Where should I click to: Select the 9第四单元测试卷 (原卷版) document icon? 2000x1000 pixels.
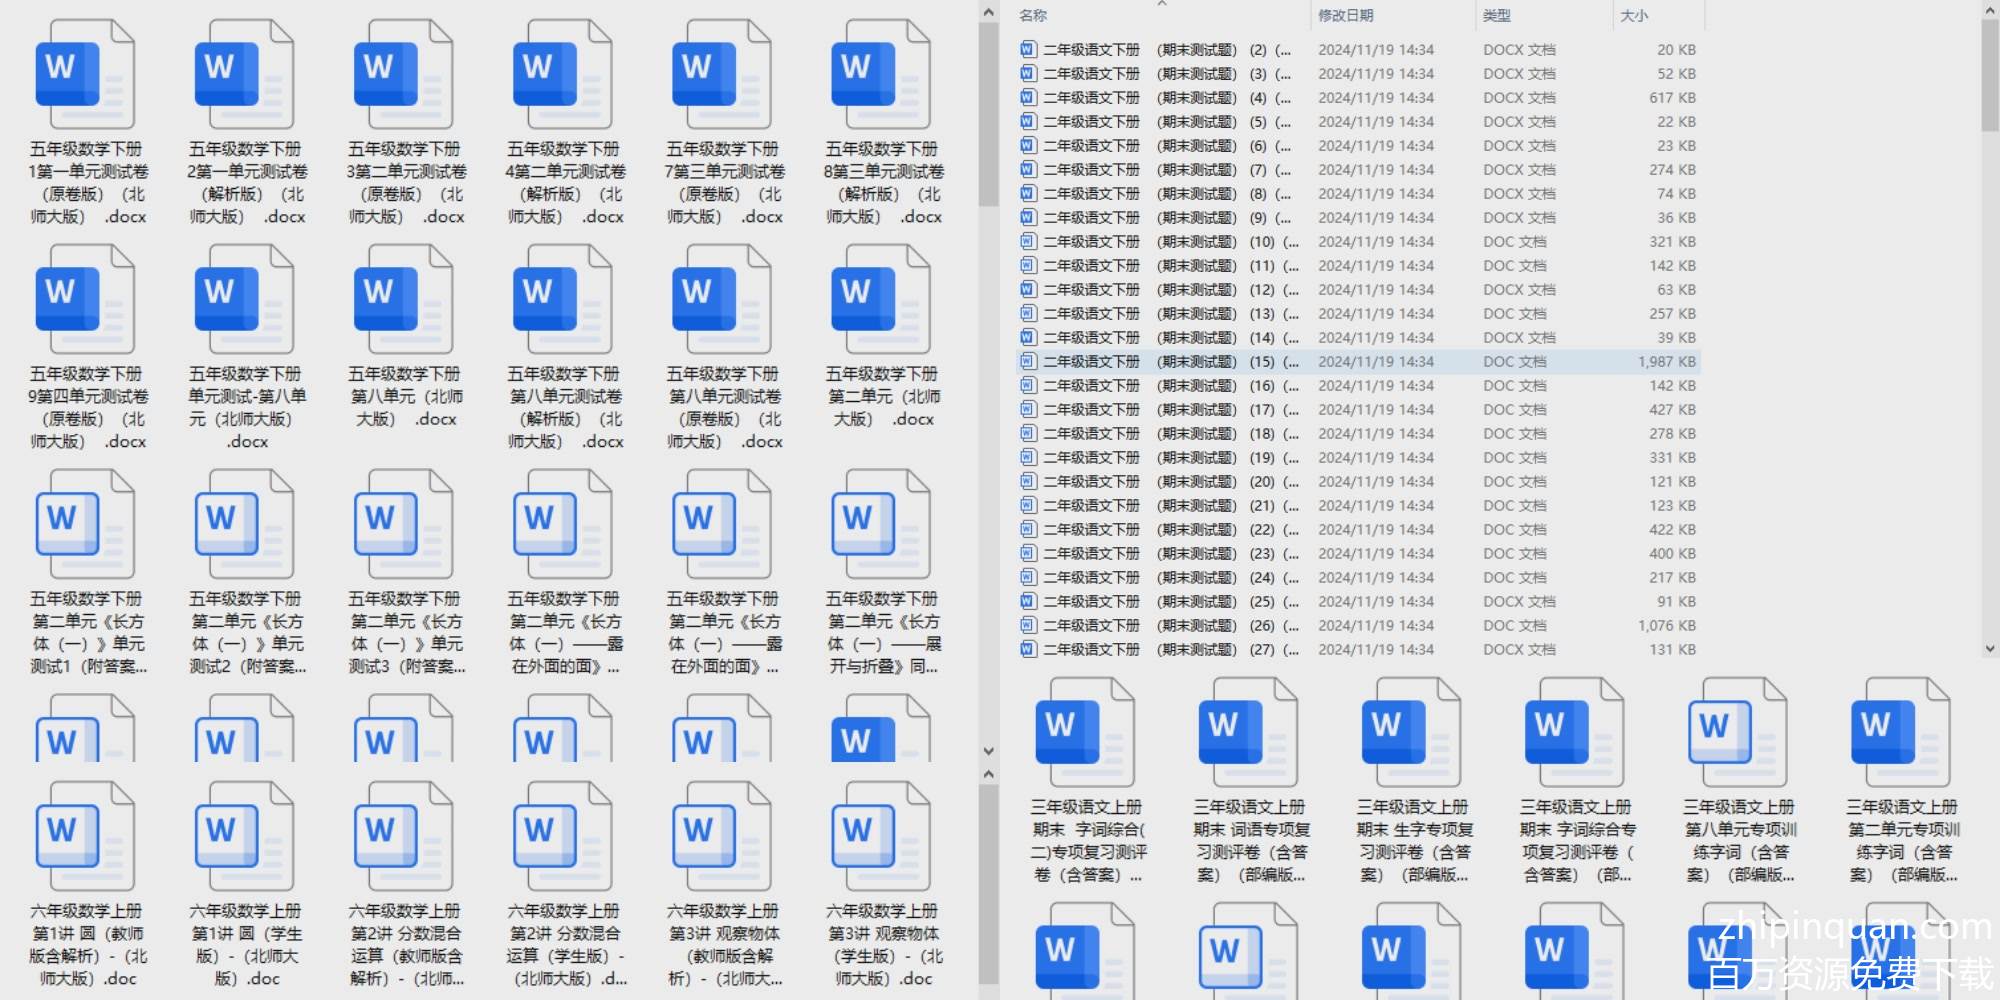[x=85, y=300]
